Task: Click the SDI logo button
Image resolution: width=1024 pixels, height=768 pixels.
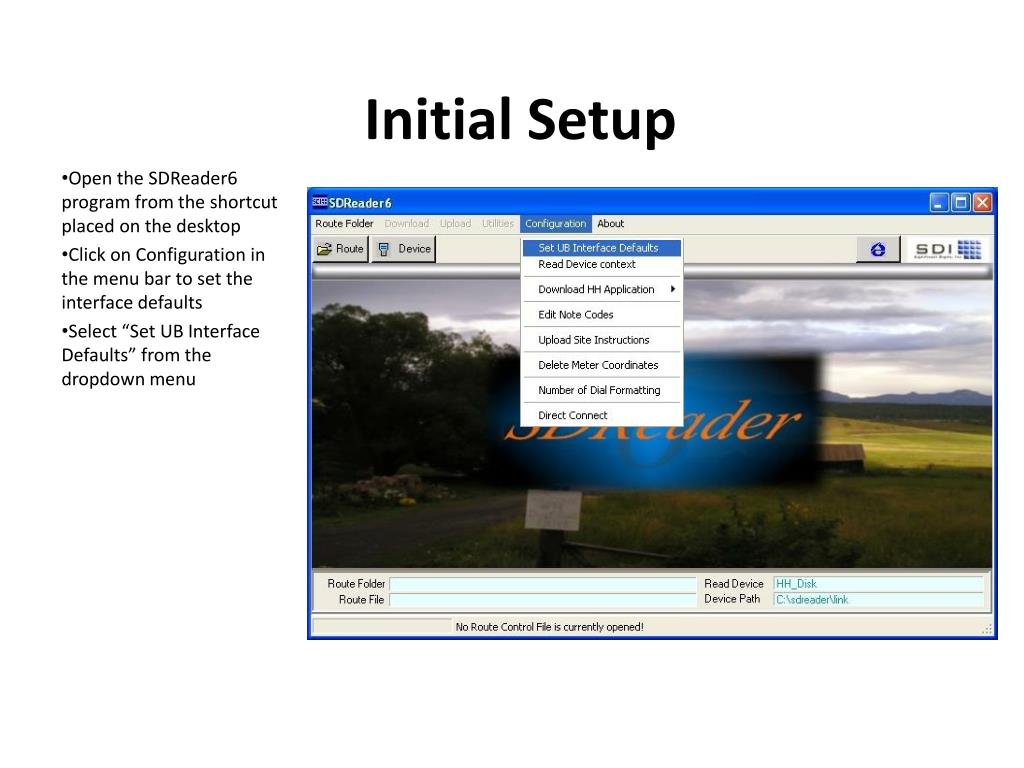Action: coord(948,249)
